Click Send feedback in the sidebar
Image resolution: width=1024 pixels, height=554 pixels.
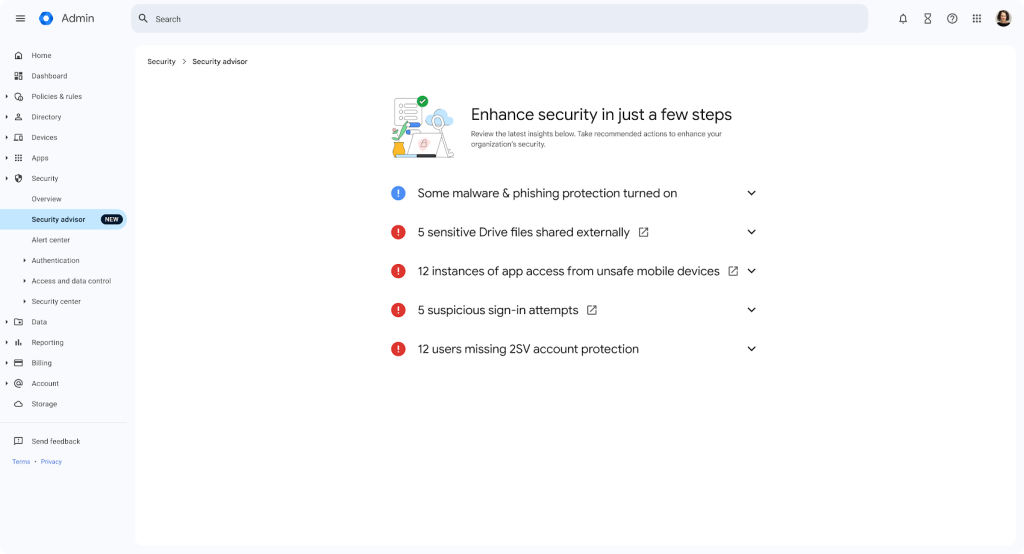55,441
